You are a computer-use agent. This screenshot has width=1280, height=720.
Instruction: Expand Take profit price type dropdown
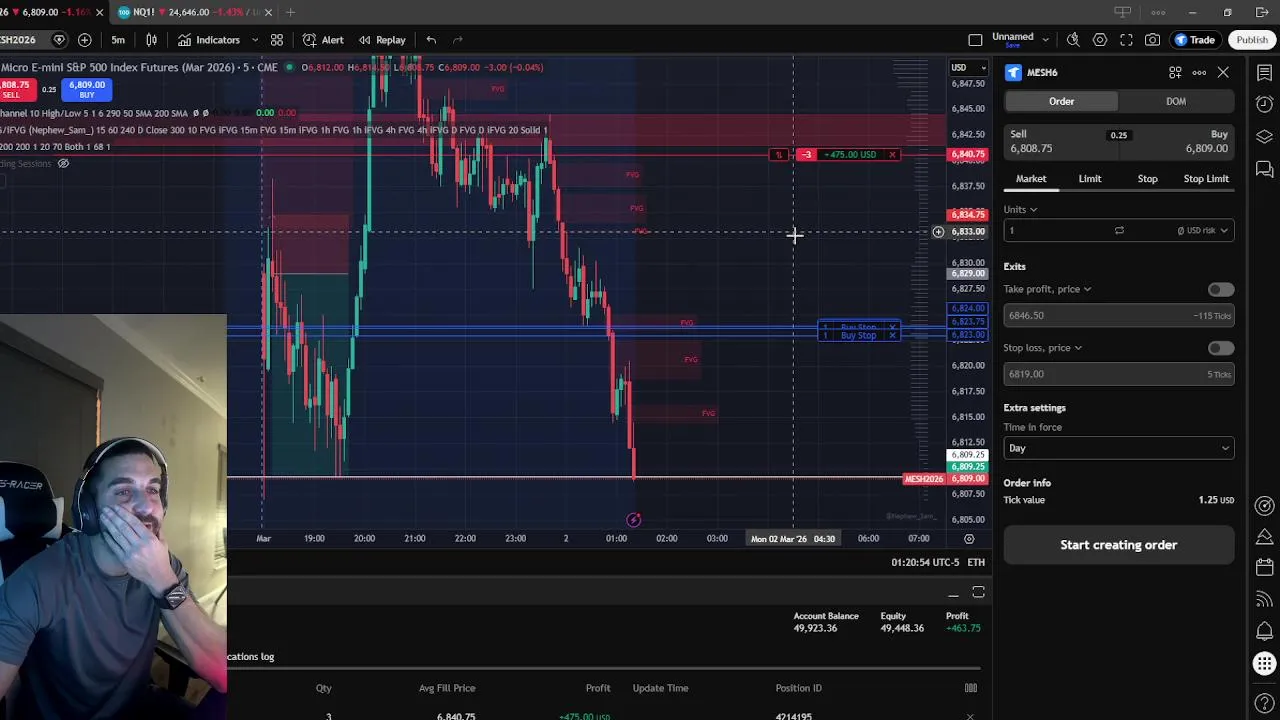1047,289
